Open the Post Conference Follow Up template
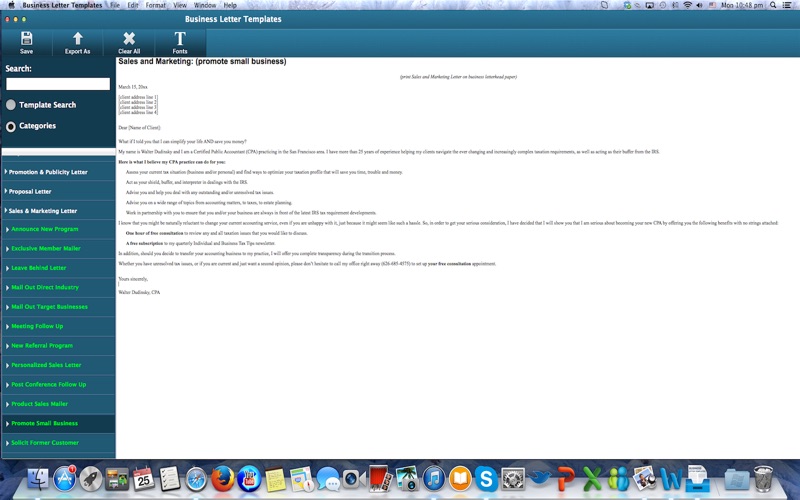The height and width of the screenshot is (500, 800). [x=58, y=384]
